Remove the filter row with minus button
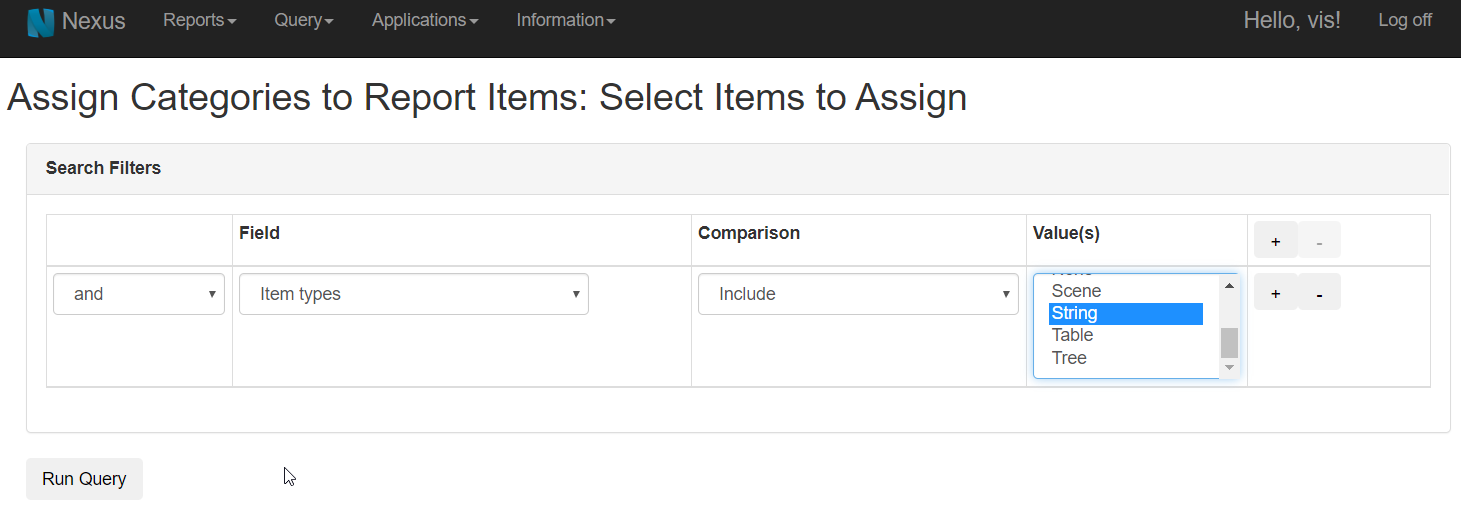 pyautogui.click(x=1319, y=293)
